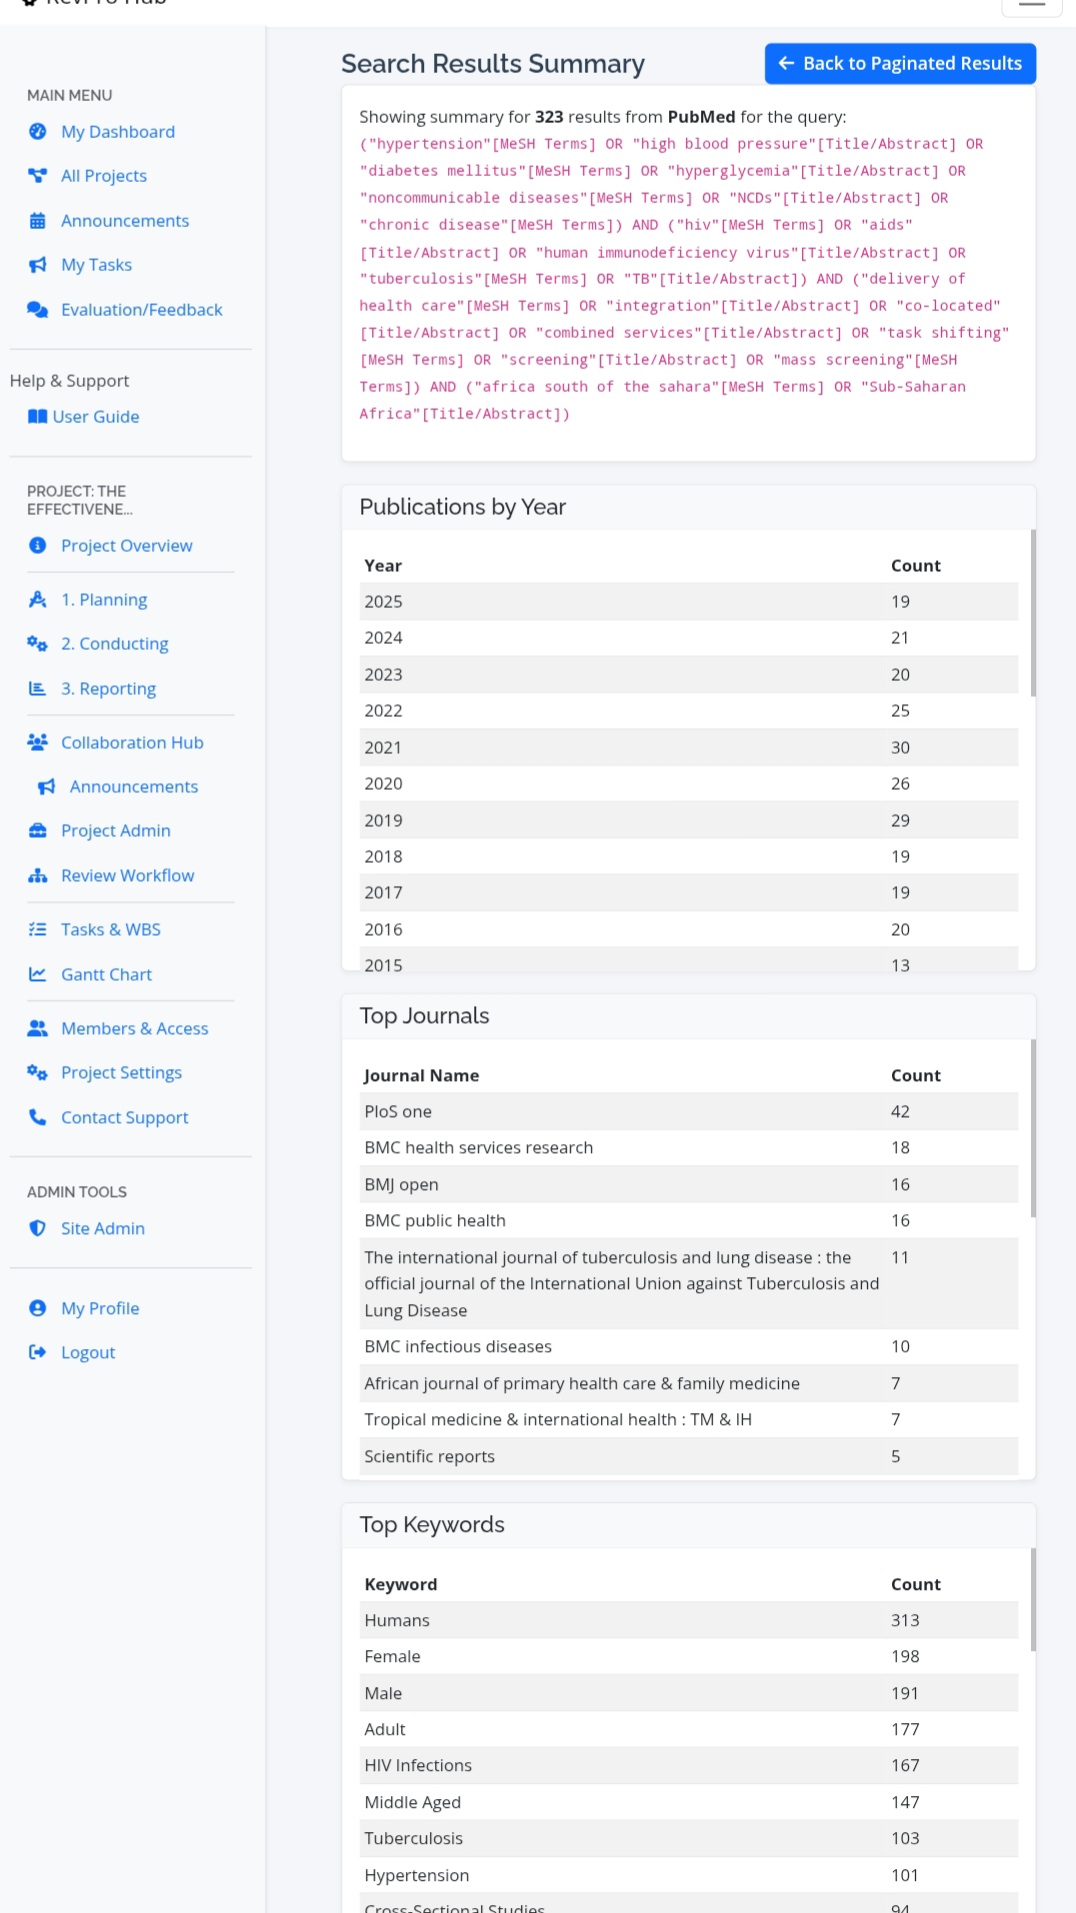
Task: Click the Review Workflow sitemap icon
Action: (x=38, y=876)
